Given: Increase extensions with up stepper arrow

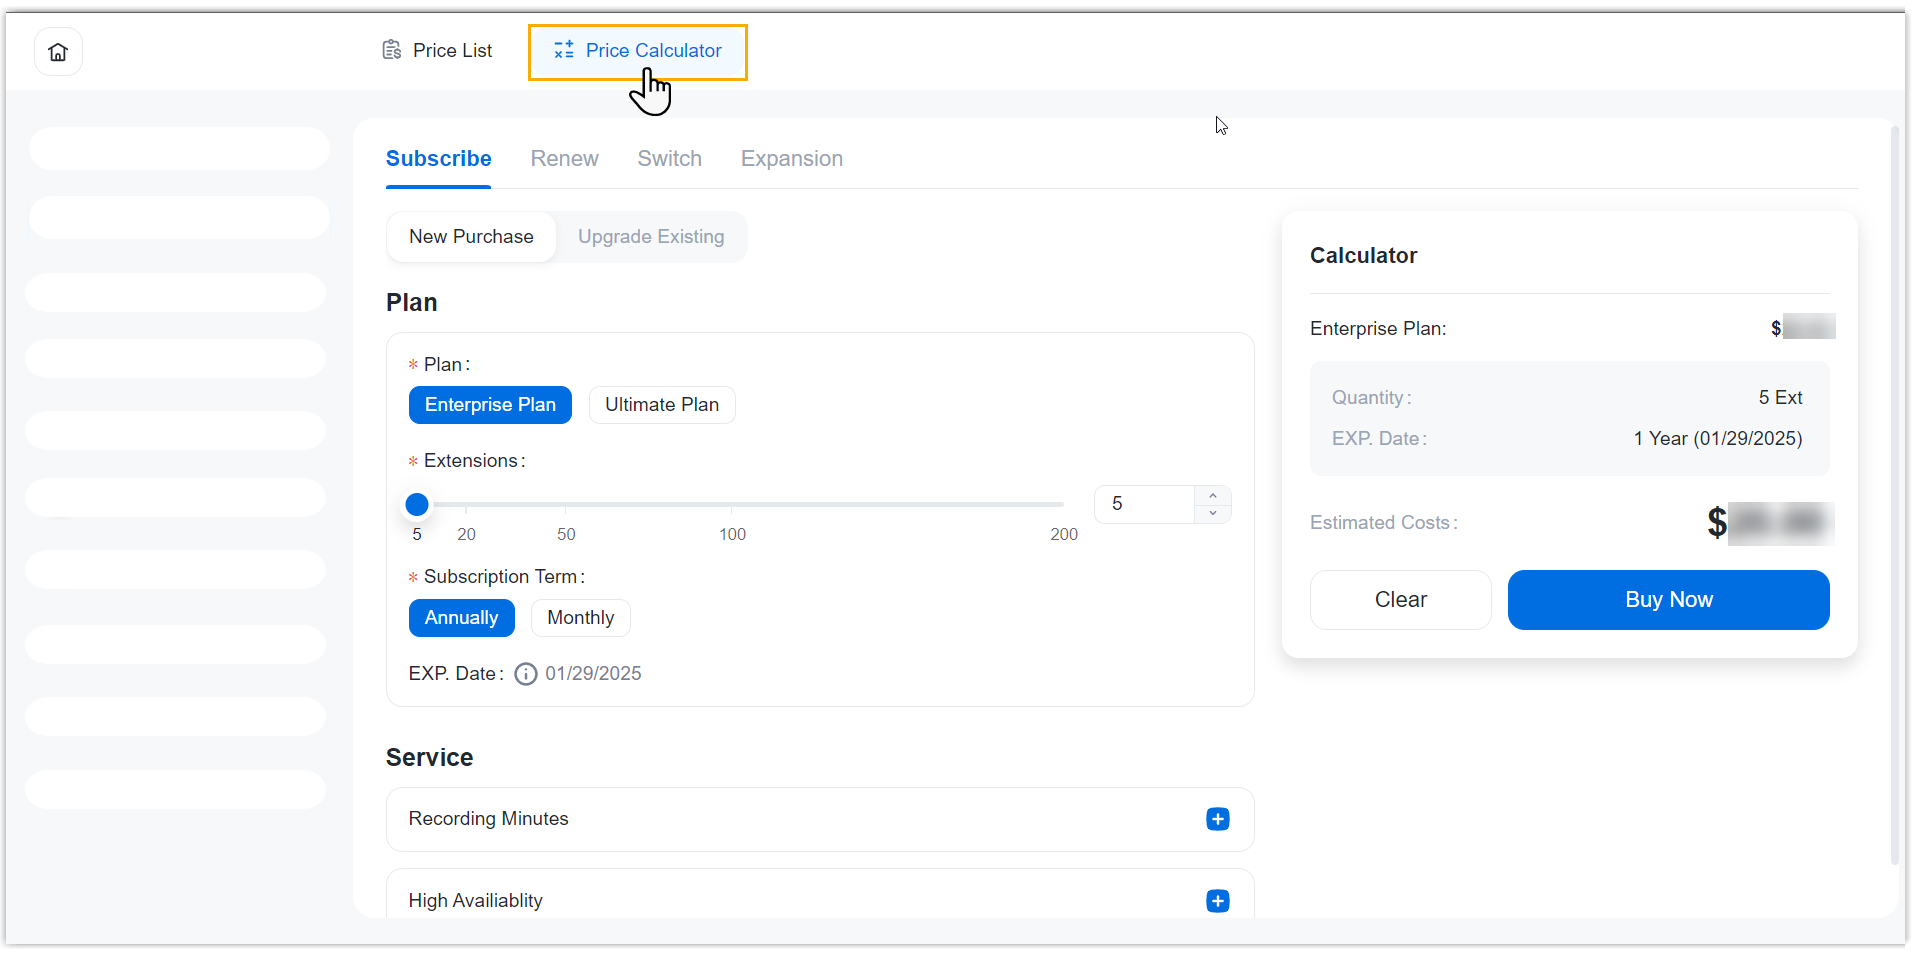Looking at the screenshot, I should [1212, 495].
